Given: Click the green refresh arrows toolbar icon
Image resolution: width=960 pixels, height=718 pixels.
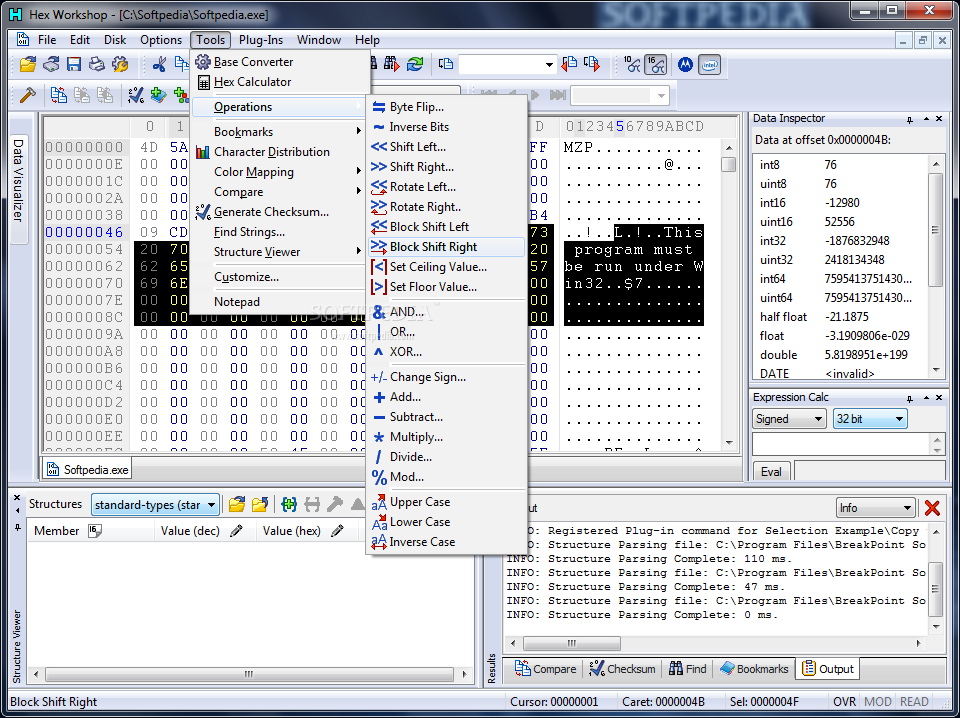Looking at the screenshot, I should coord(415,64).
